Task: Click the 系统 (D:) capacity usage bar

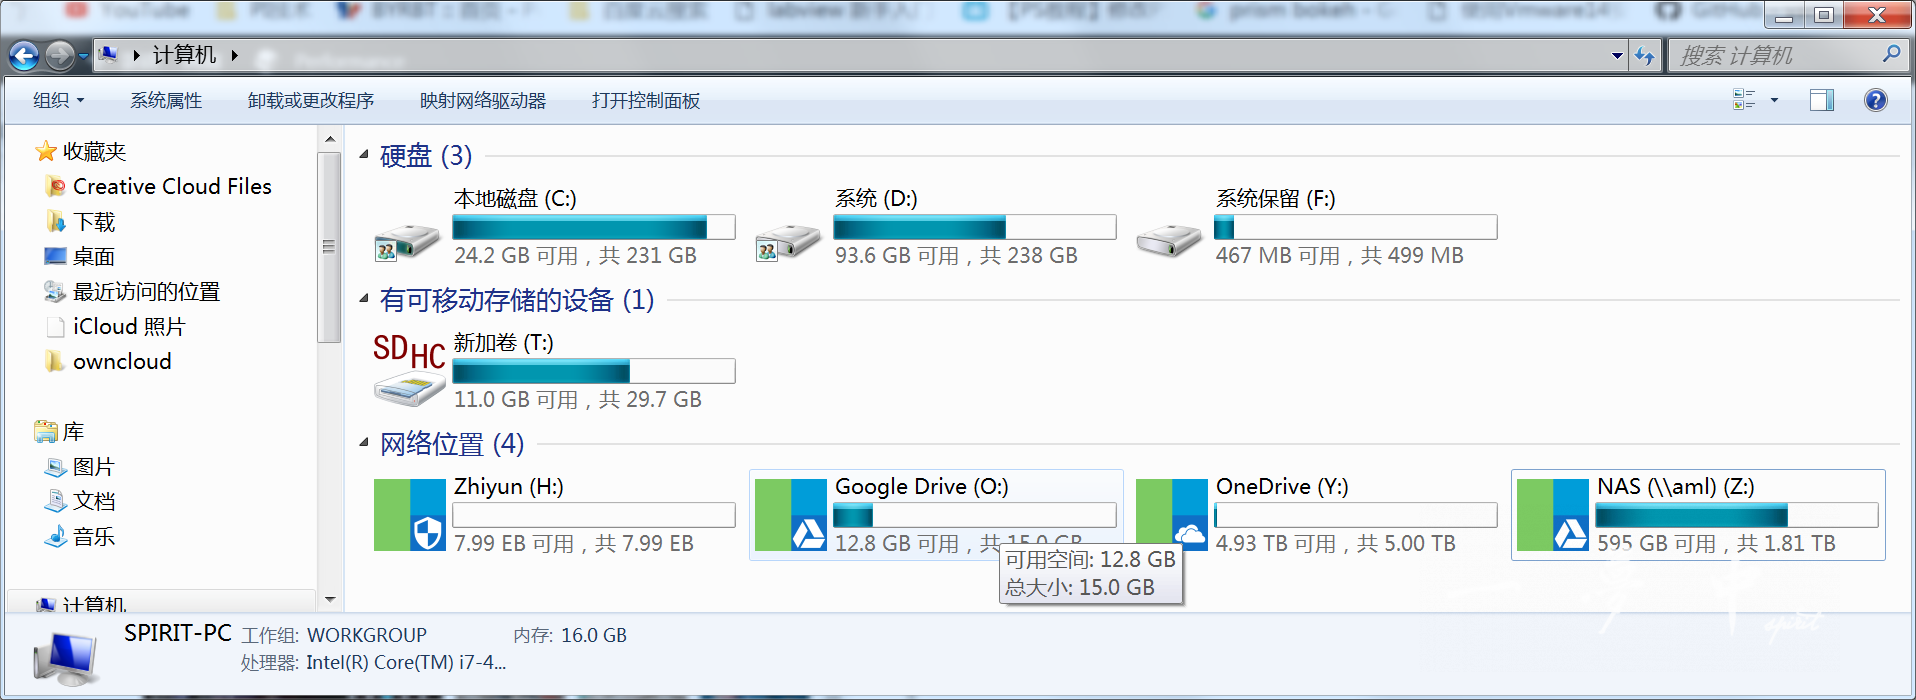Action: (x=975, y=227)
